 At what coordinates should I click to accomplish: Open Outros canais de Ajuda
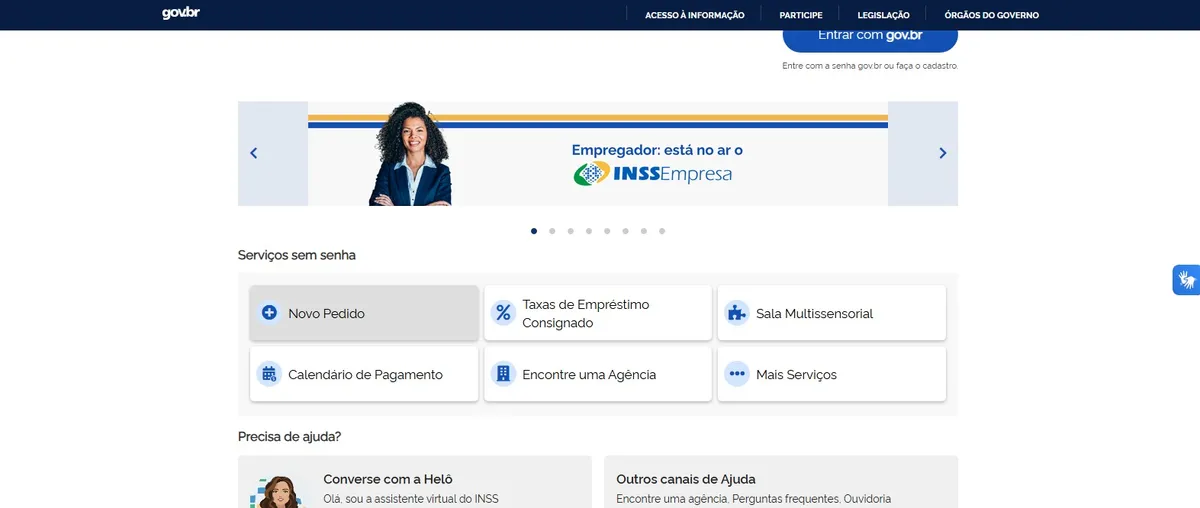[x=781, y=482]
